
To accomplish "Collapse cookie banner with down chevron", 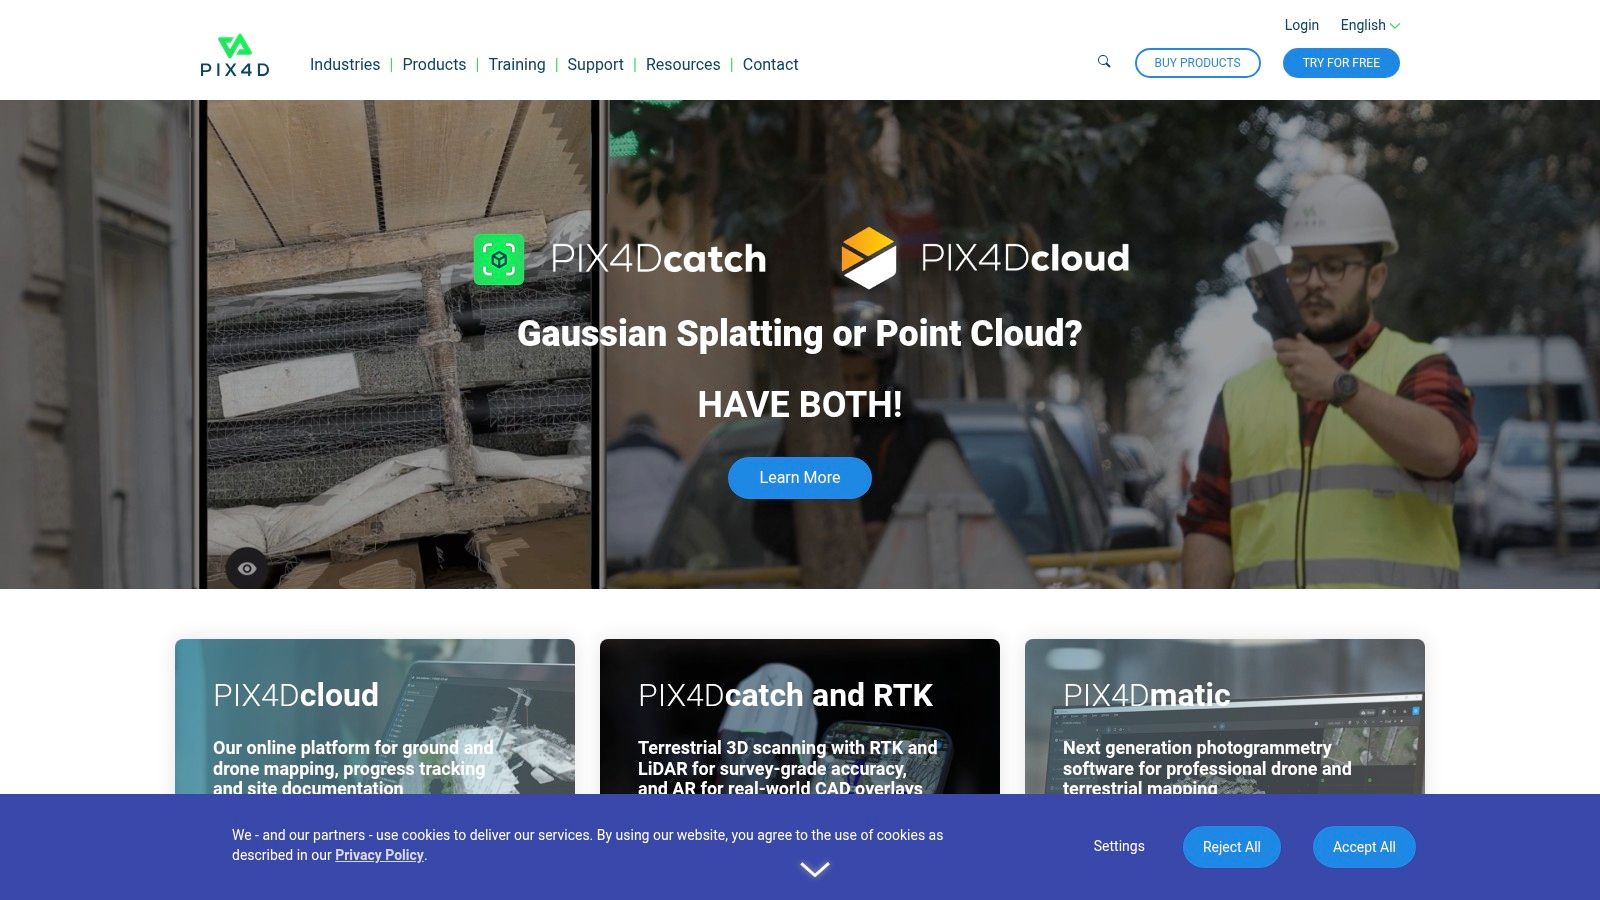I will coord(815,870).
